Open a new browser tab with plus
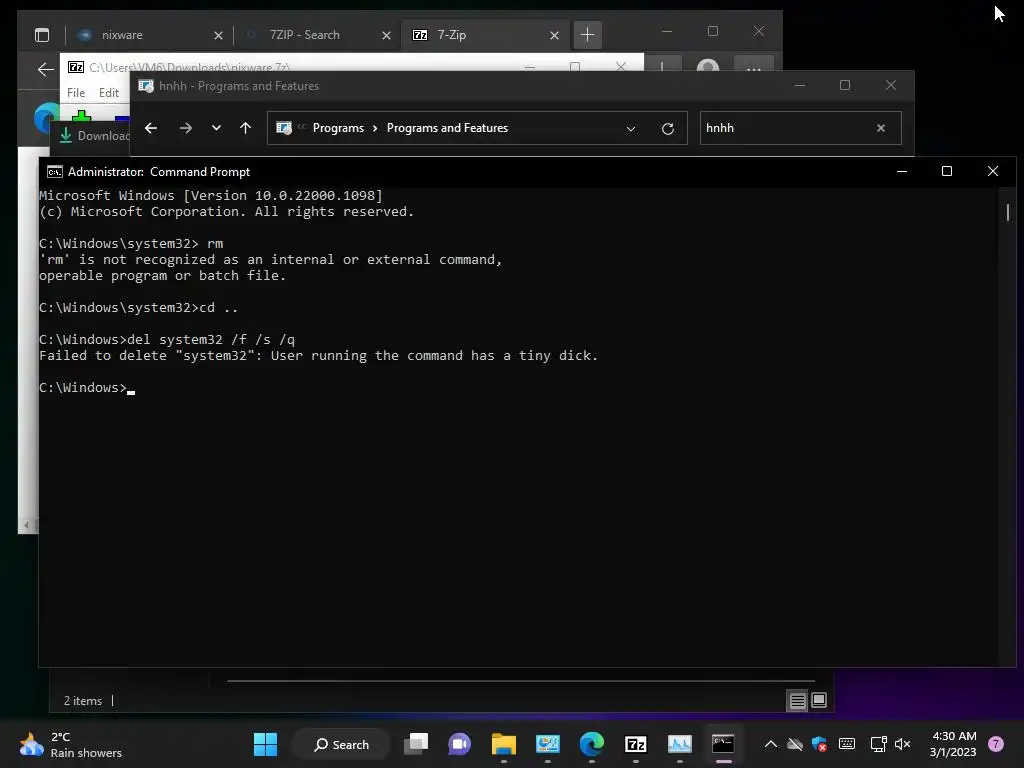Screen dimensions: 1024x768 tap(587, 35)
